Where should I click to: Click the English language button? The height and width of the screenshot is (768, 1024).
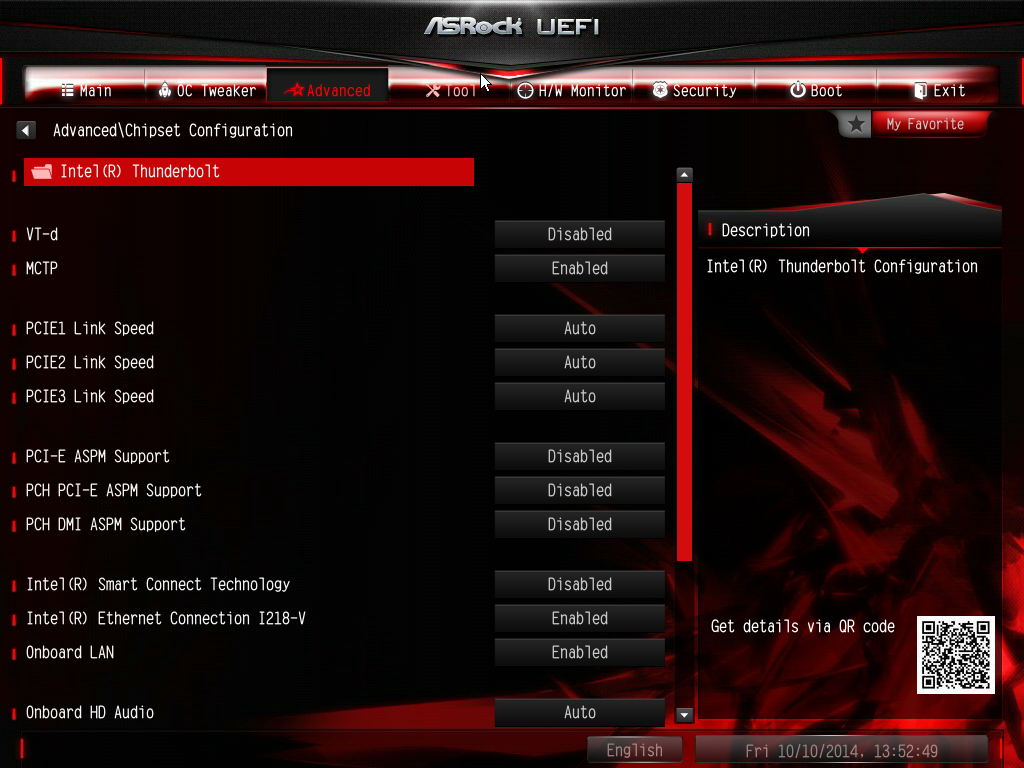pyautogui.click(x=634, y=750)
